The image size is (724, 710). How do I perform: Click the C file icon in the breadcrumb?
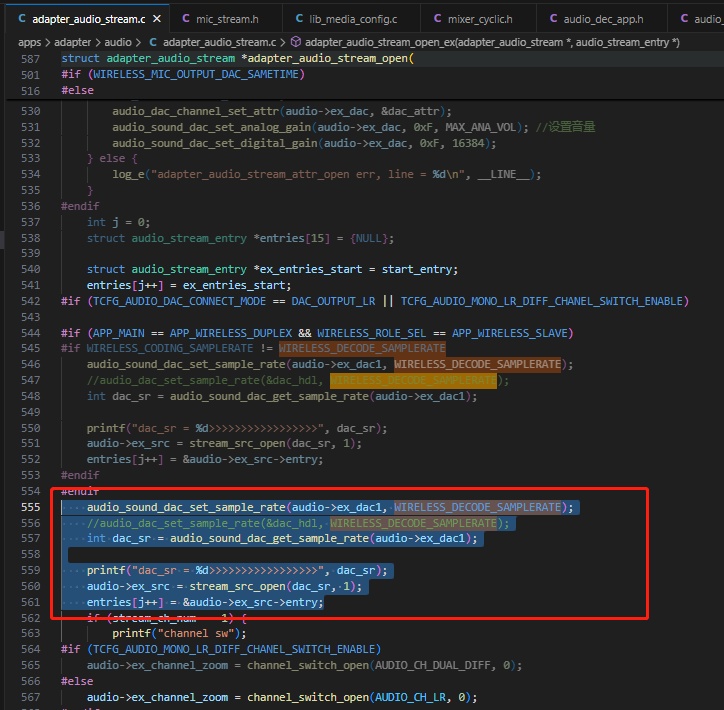click(x=153, y=42)
